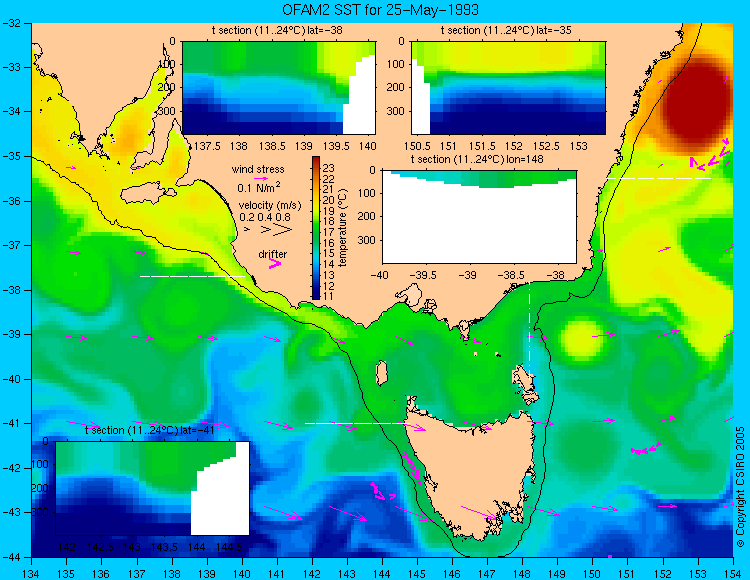
Task: Click Flinders Island northeast of Tasmania
Action: point(522,379)
